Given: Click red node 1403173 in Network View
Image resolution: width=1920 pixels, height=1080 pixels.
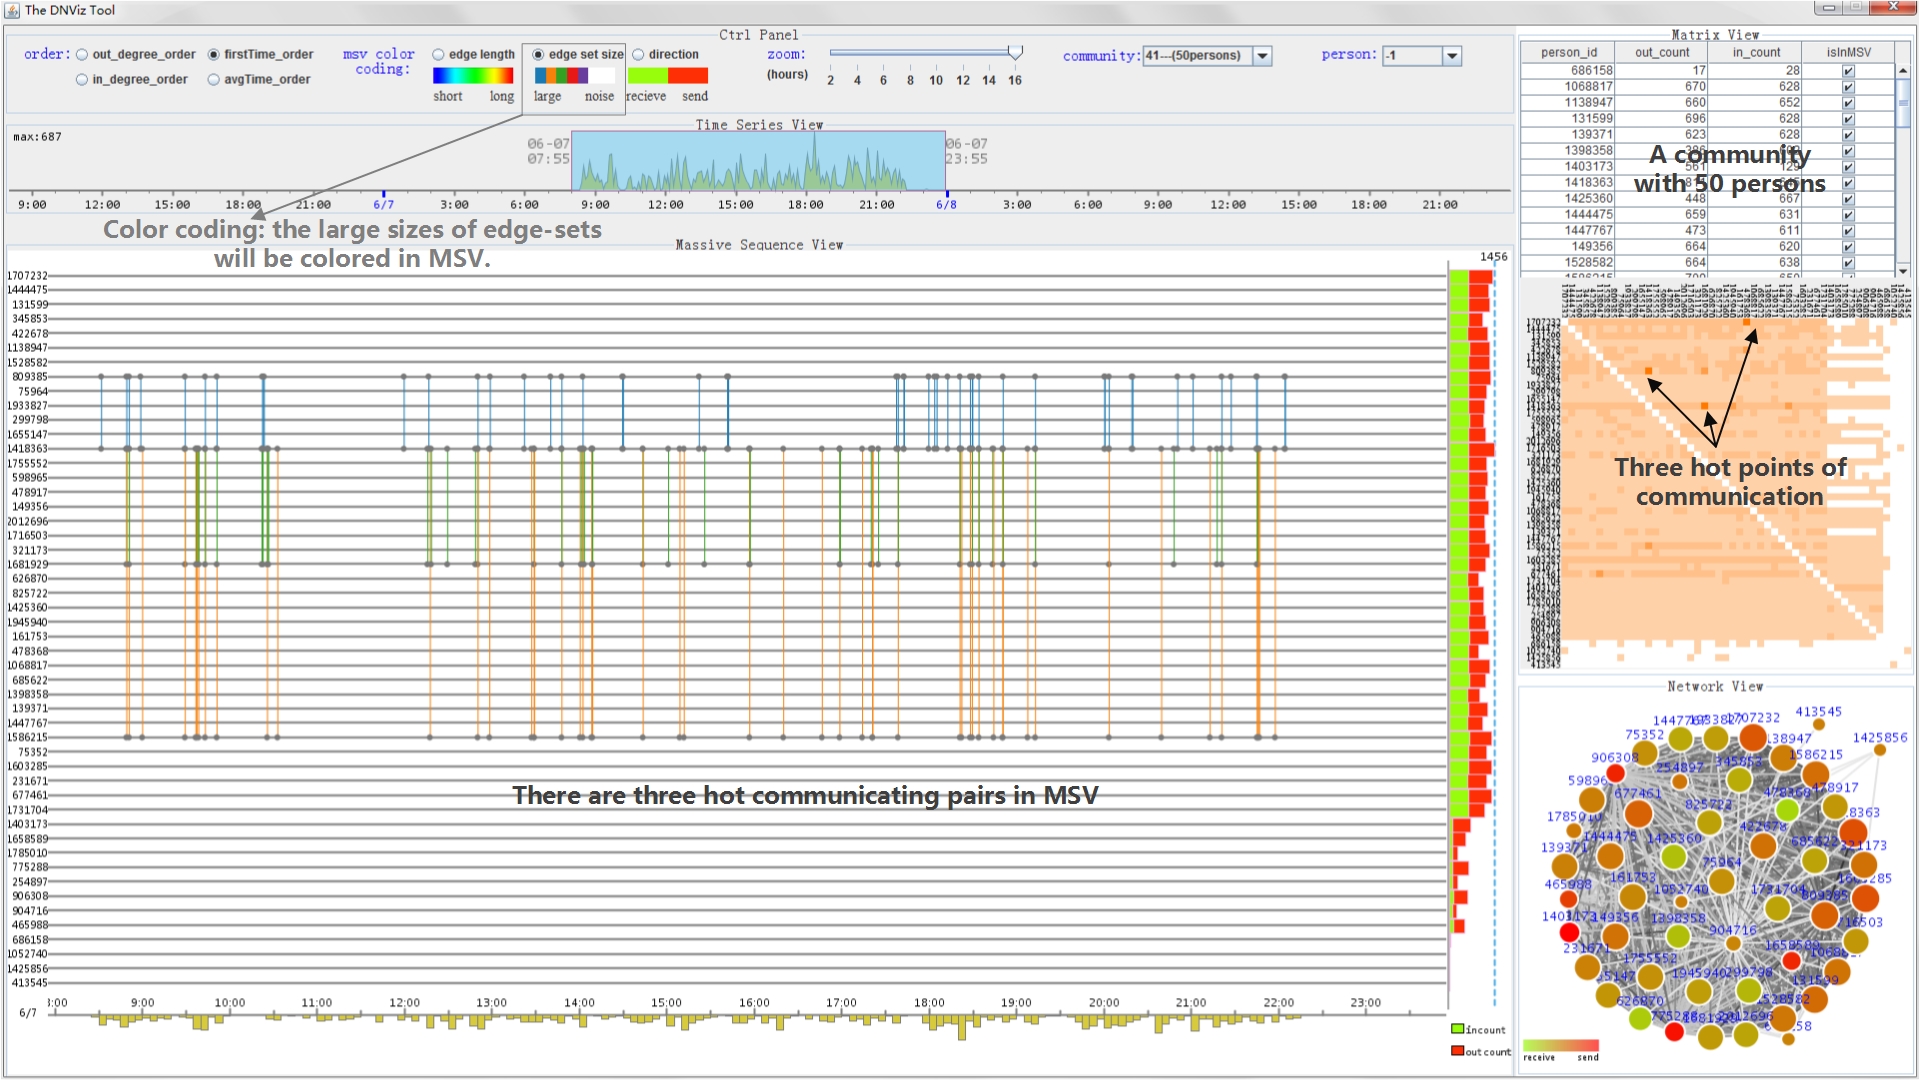Looking at the screenshot, I should click(x=1570, y=933).
